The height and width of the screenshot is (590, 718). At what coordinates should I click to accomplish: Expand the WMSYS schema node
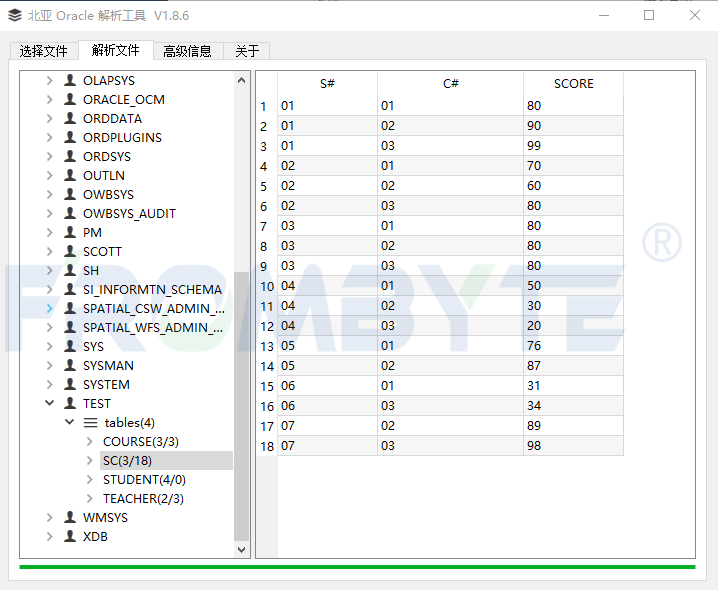click(49, 518)
